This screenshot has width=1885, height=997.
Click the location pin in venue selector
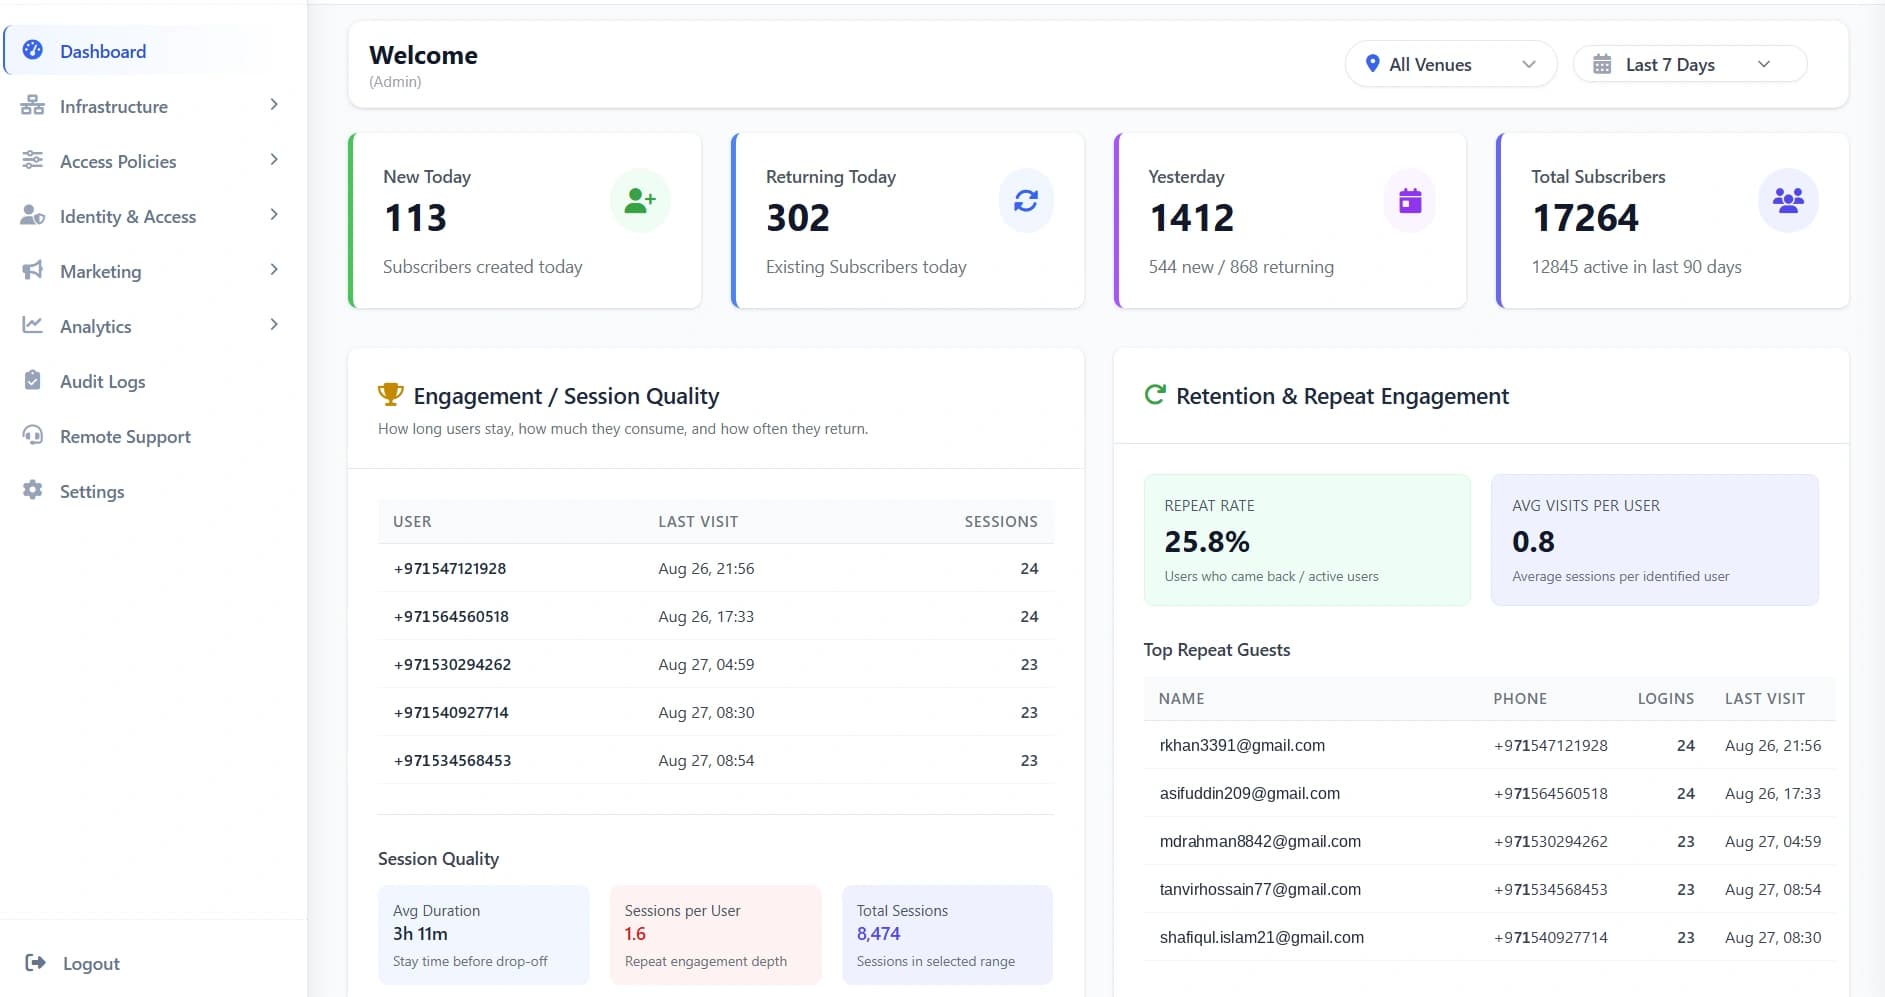point(1373,63)
